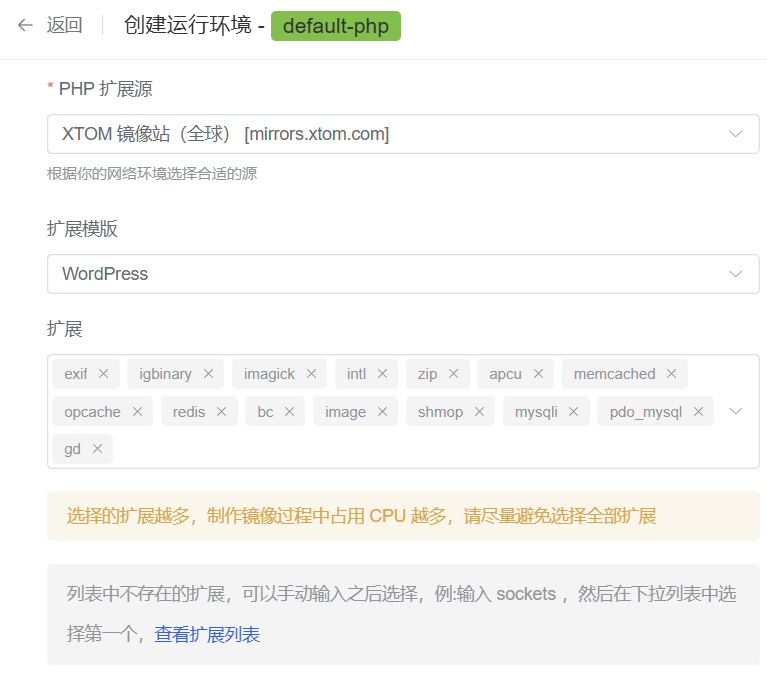Remove the bc extension tag
767x679 pixels.
(290, 411)
